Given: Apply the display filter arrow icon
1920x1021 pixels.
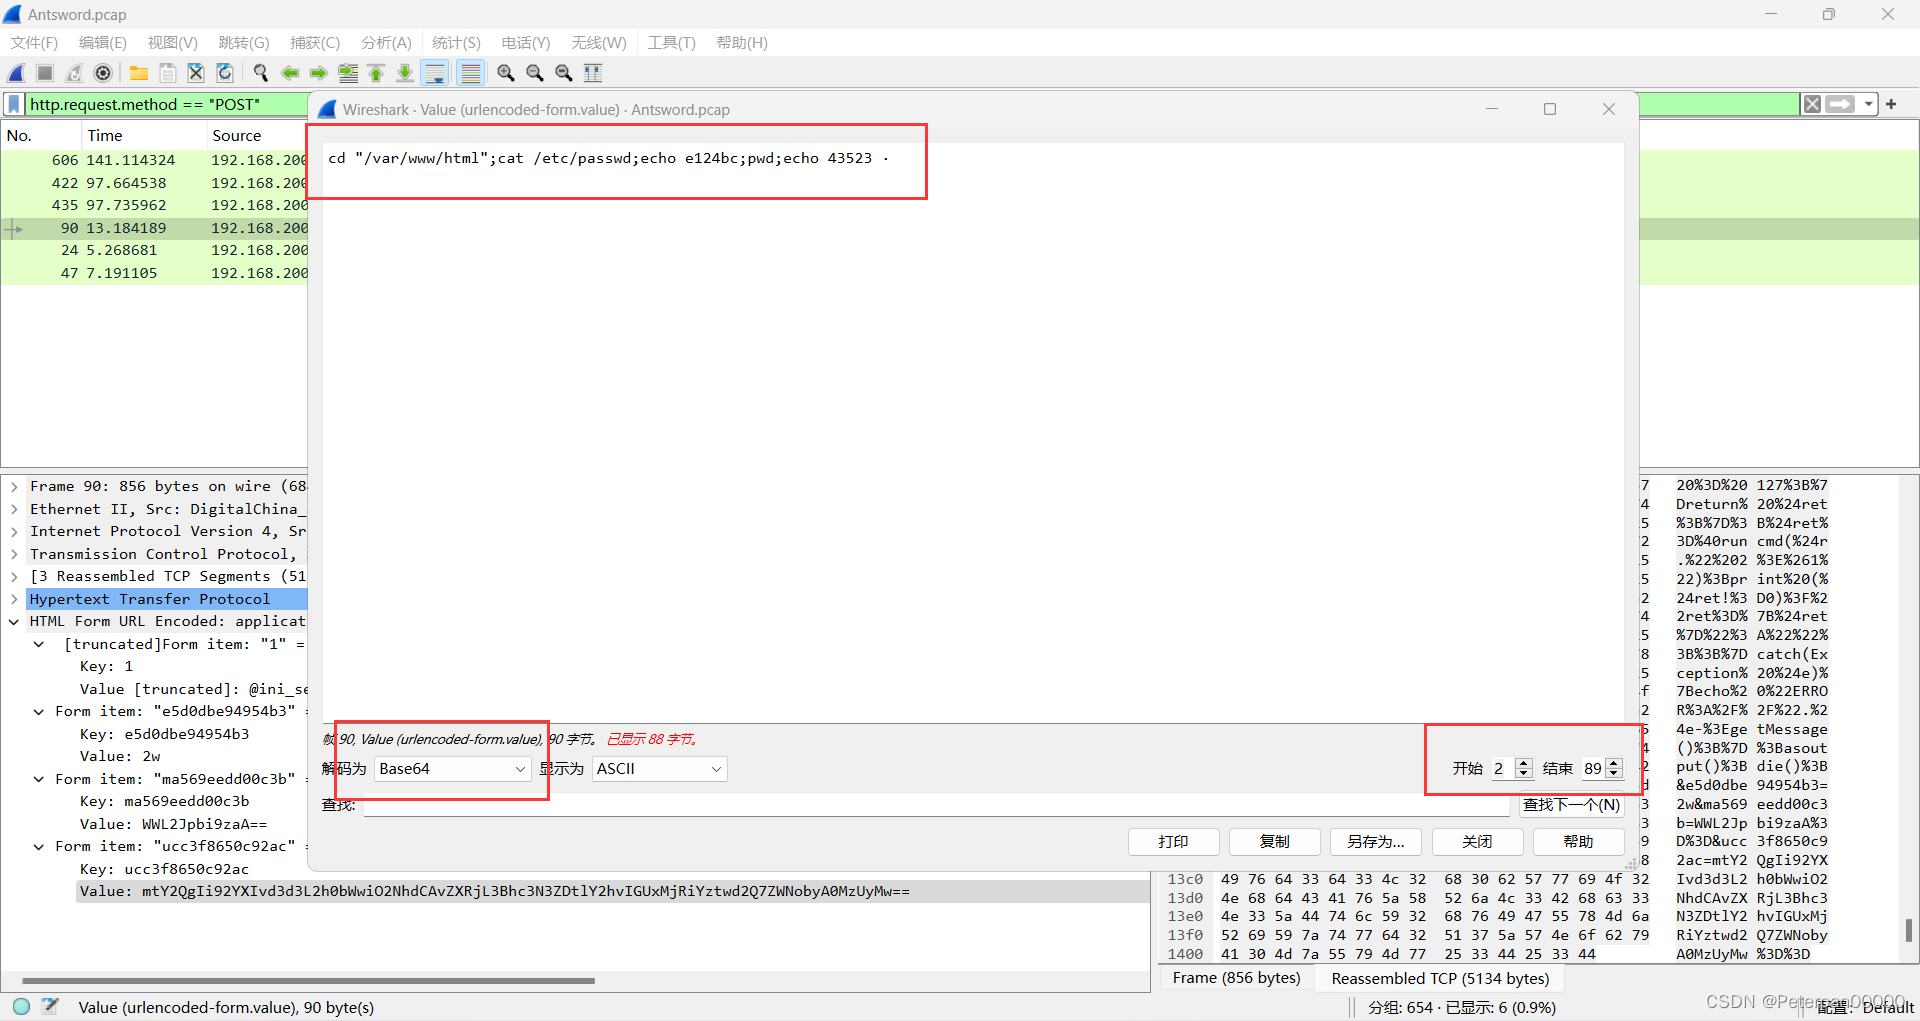Looking at the screenshot, I should coord(1840,104).
